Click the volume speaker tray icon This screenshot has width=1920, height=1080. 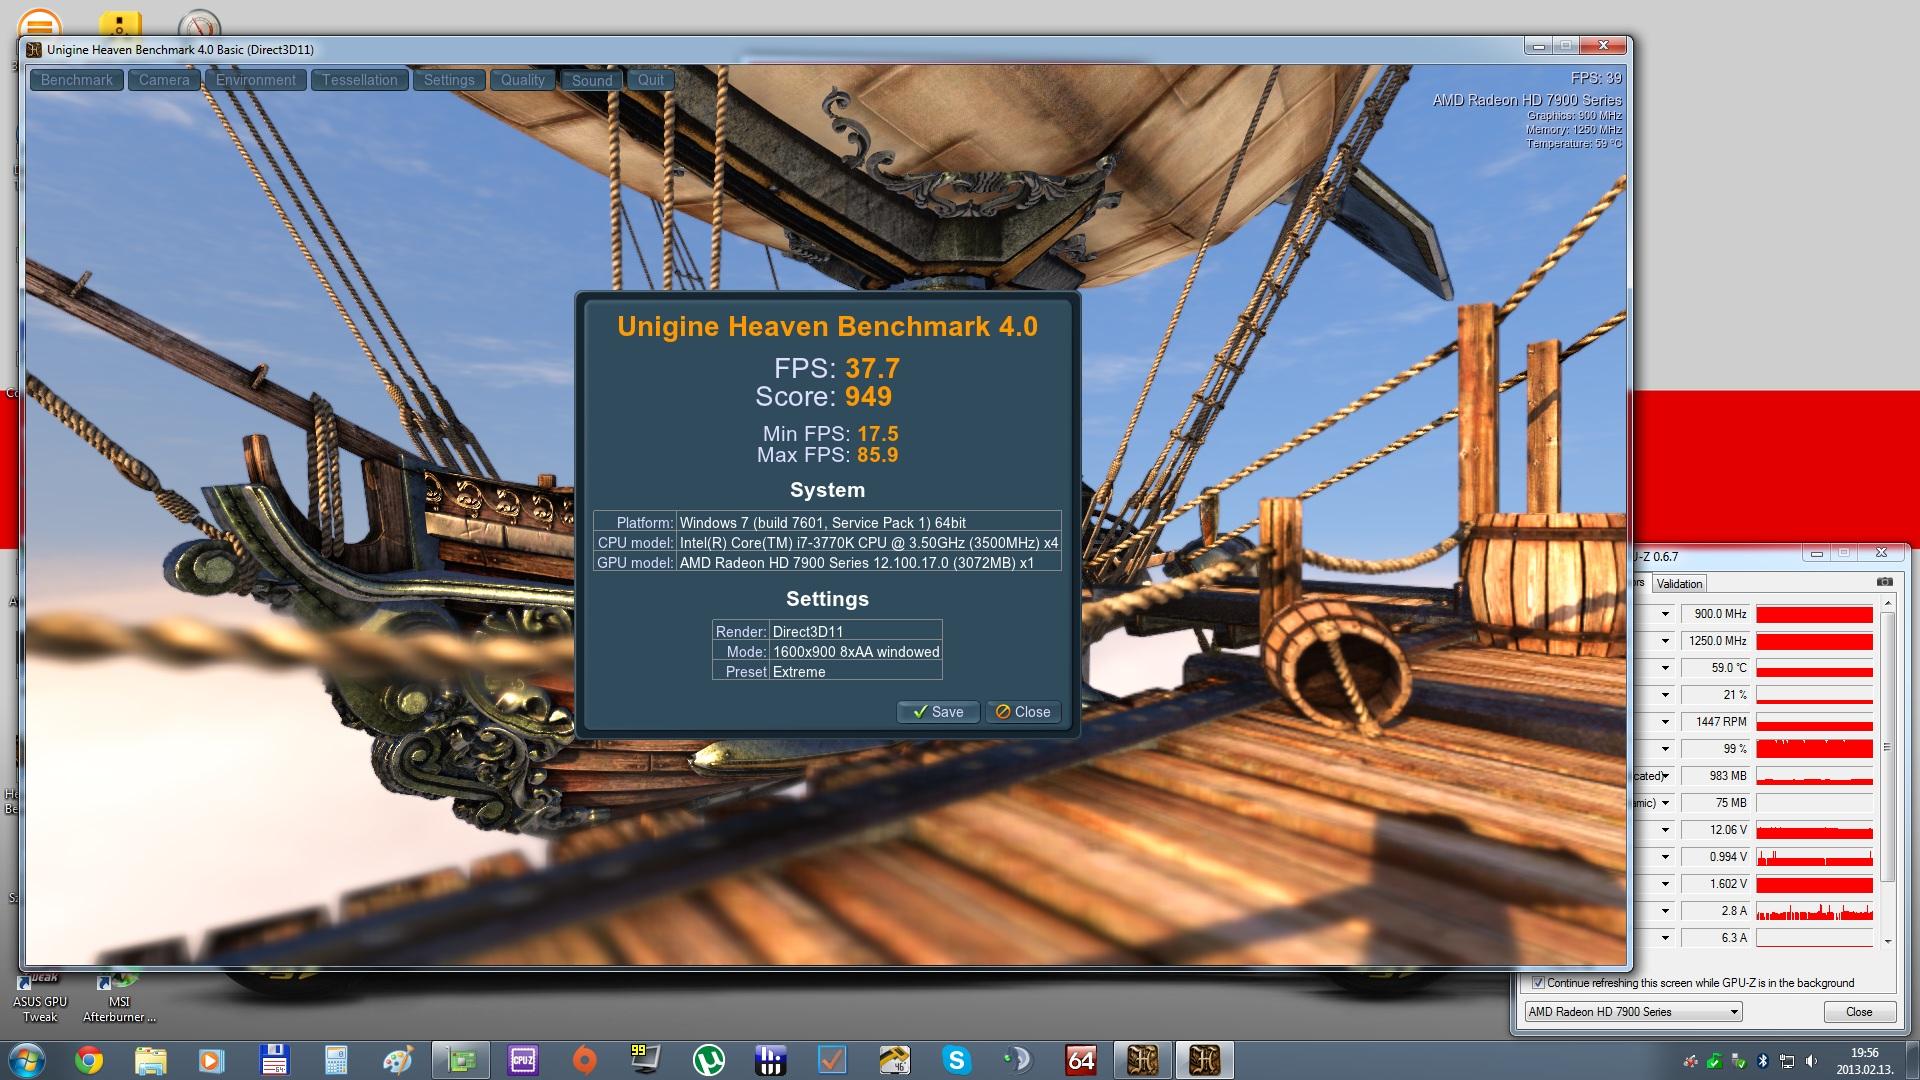point(1811,1061)
